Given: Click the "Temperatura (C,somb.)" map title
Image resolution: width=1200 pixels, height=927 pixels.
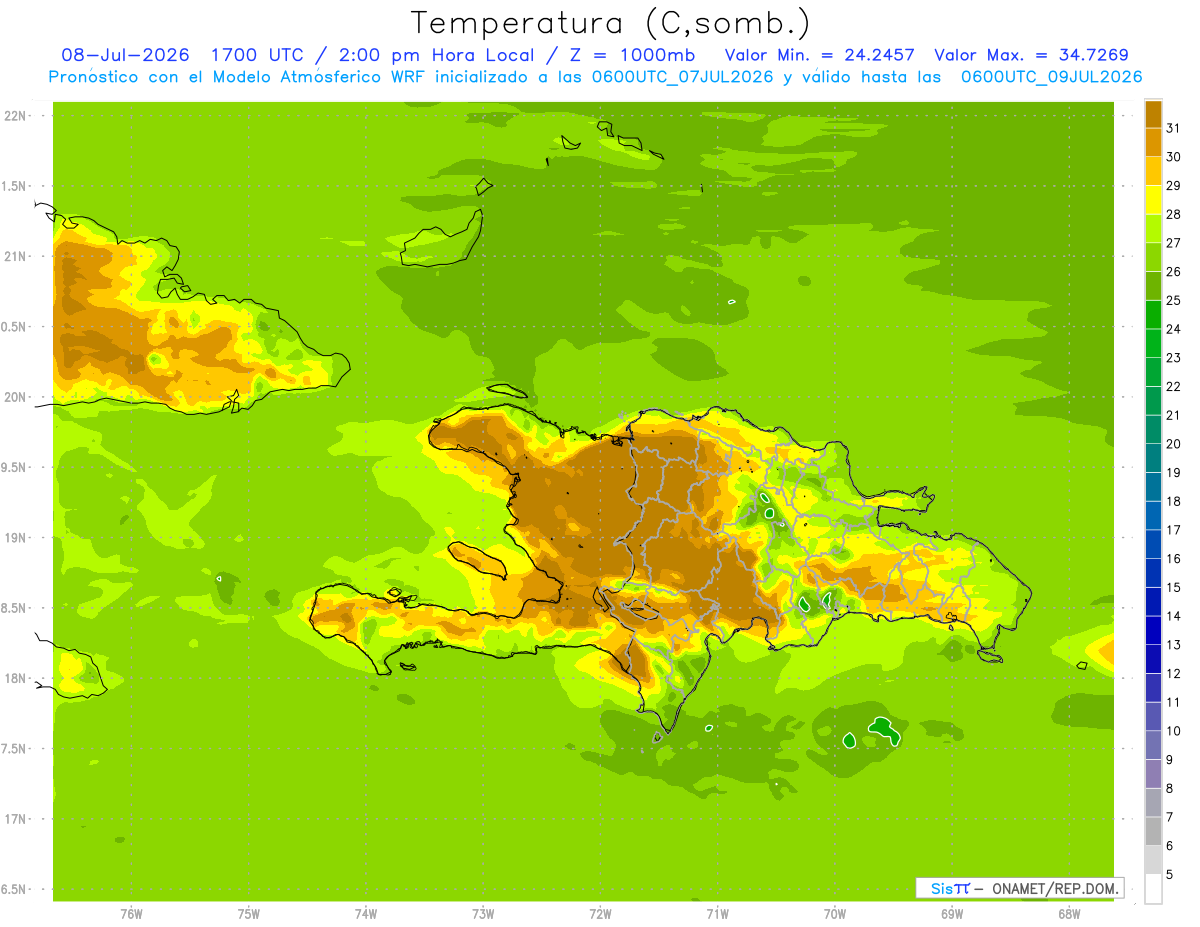Looking at the screenshot, I should pyautogui.click(x=610, y=23).
